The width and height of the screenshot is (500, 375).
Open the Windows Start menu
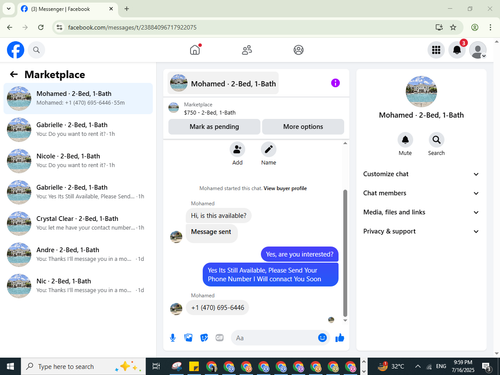click(x=10, y=366)
